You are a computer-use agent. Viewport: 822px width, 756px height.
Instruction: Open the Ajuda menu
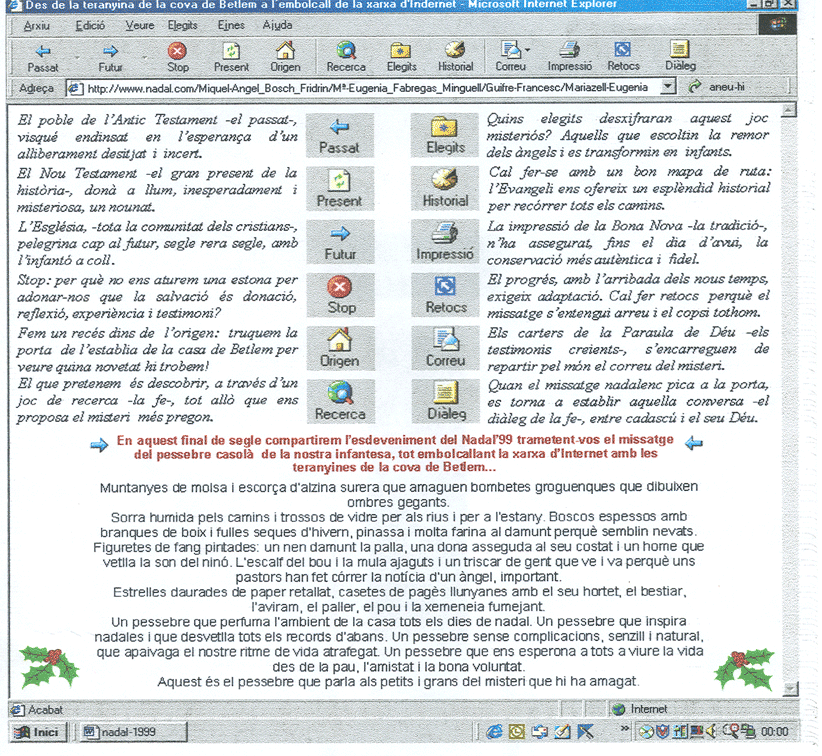point(277,25)
